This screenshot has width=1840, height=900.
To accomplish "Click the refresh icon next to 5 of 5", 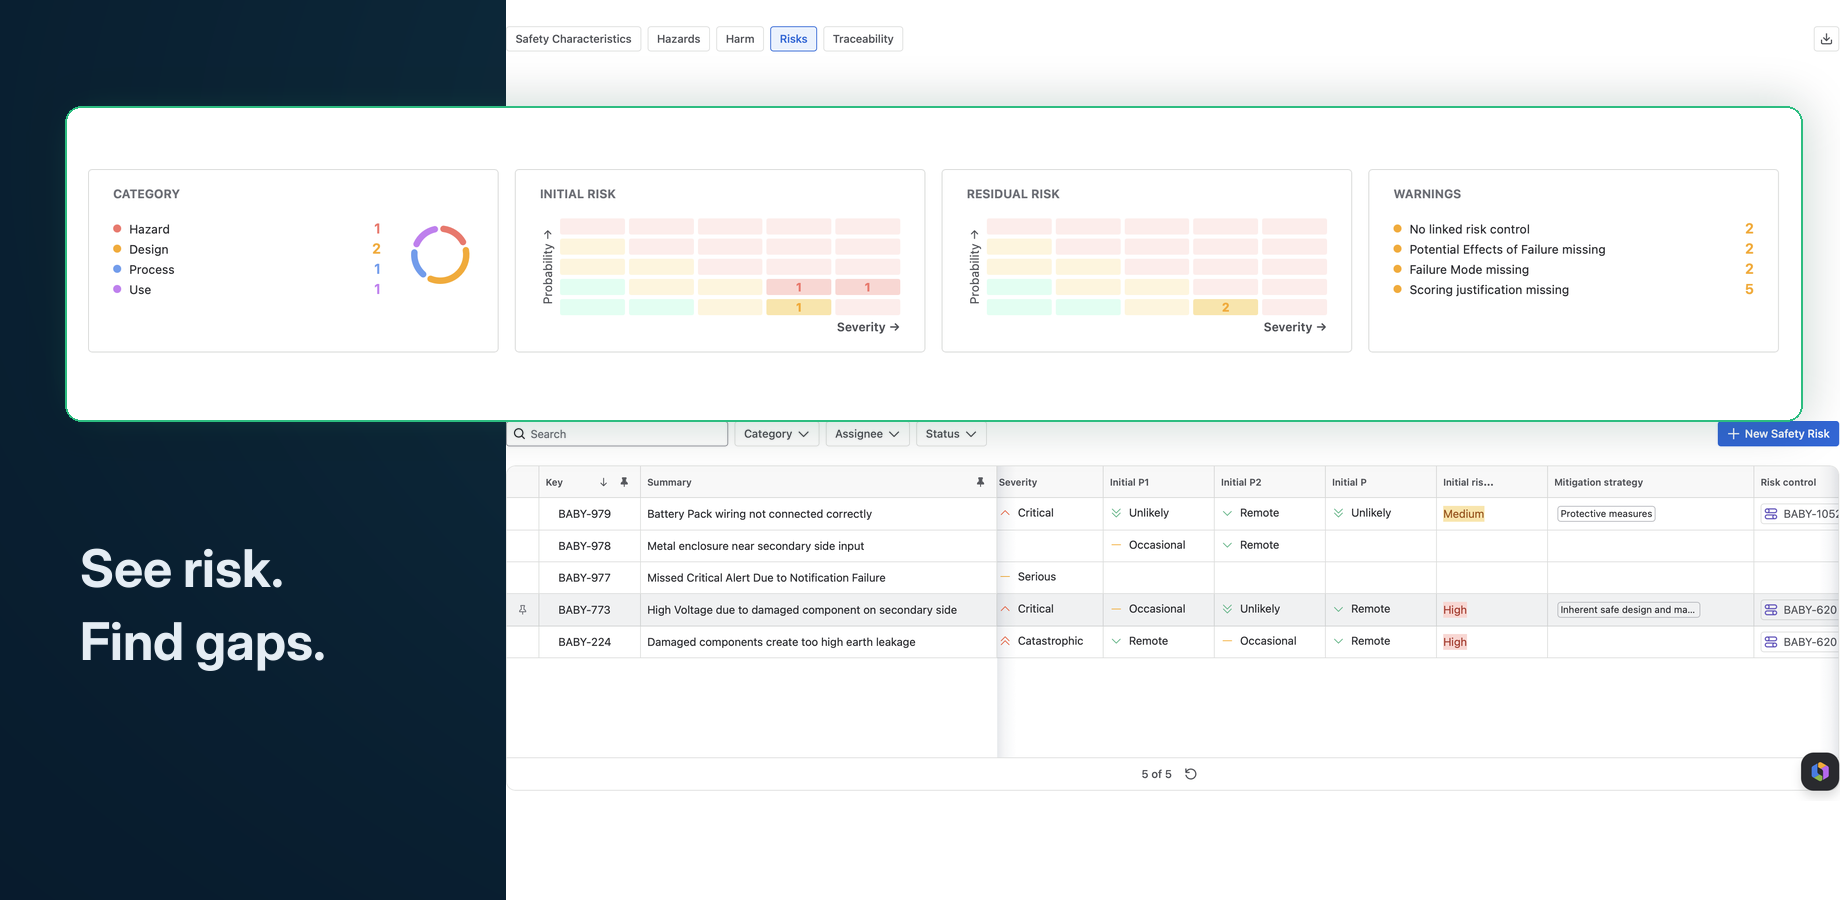I will (1191, 774).
